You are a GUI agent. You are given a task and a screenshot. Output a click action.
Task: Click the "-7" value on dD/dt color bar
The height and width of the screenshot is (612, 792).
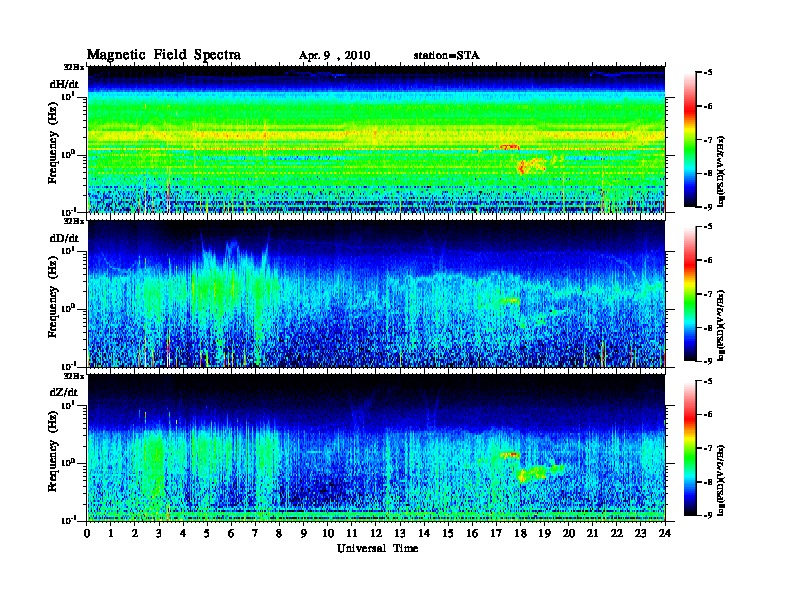tap(708, 294)
